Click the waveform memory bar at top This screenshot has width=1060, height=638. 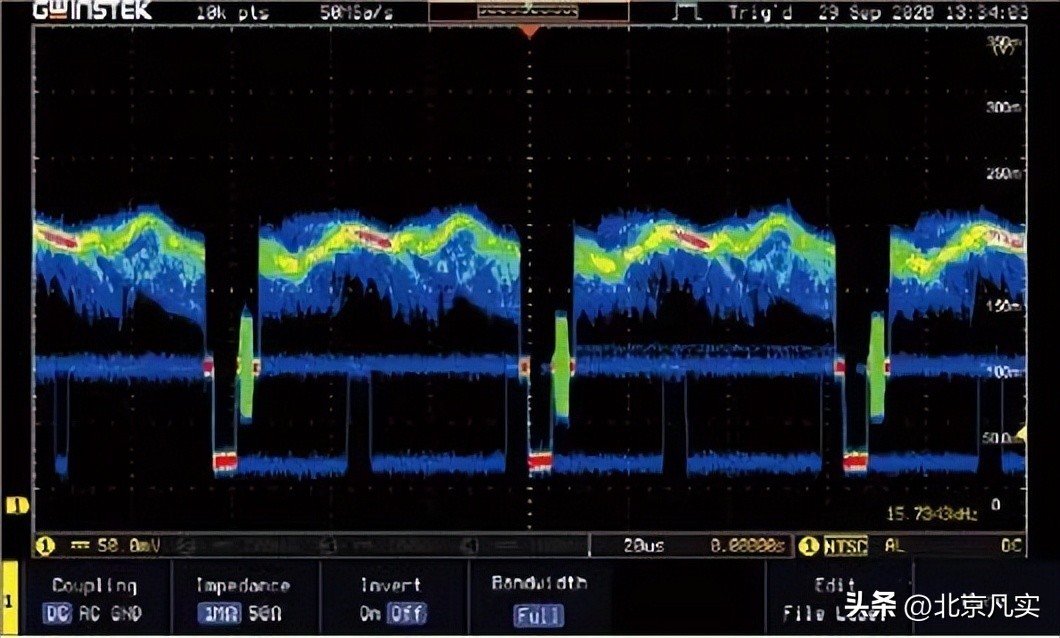tap(529, 11)
